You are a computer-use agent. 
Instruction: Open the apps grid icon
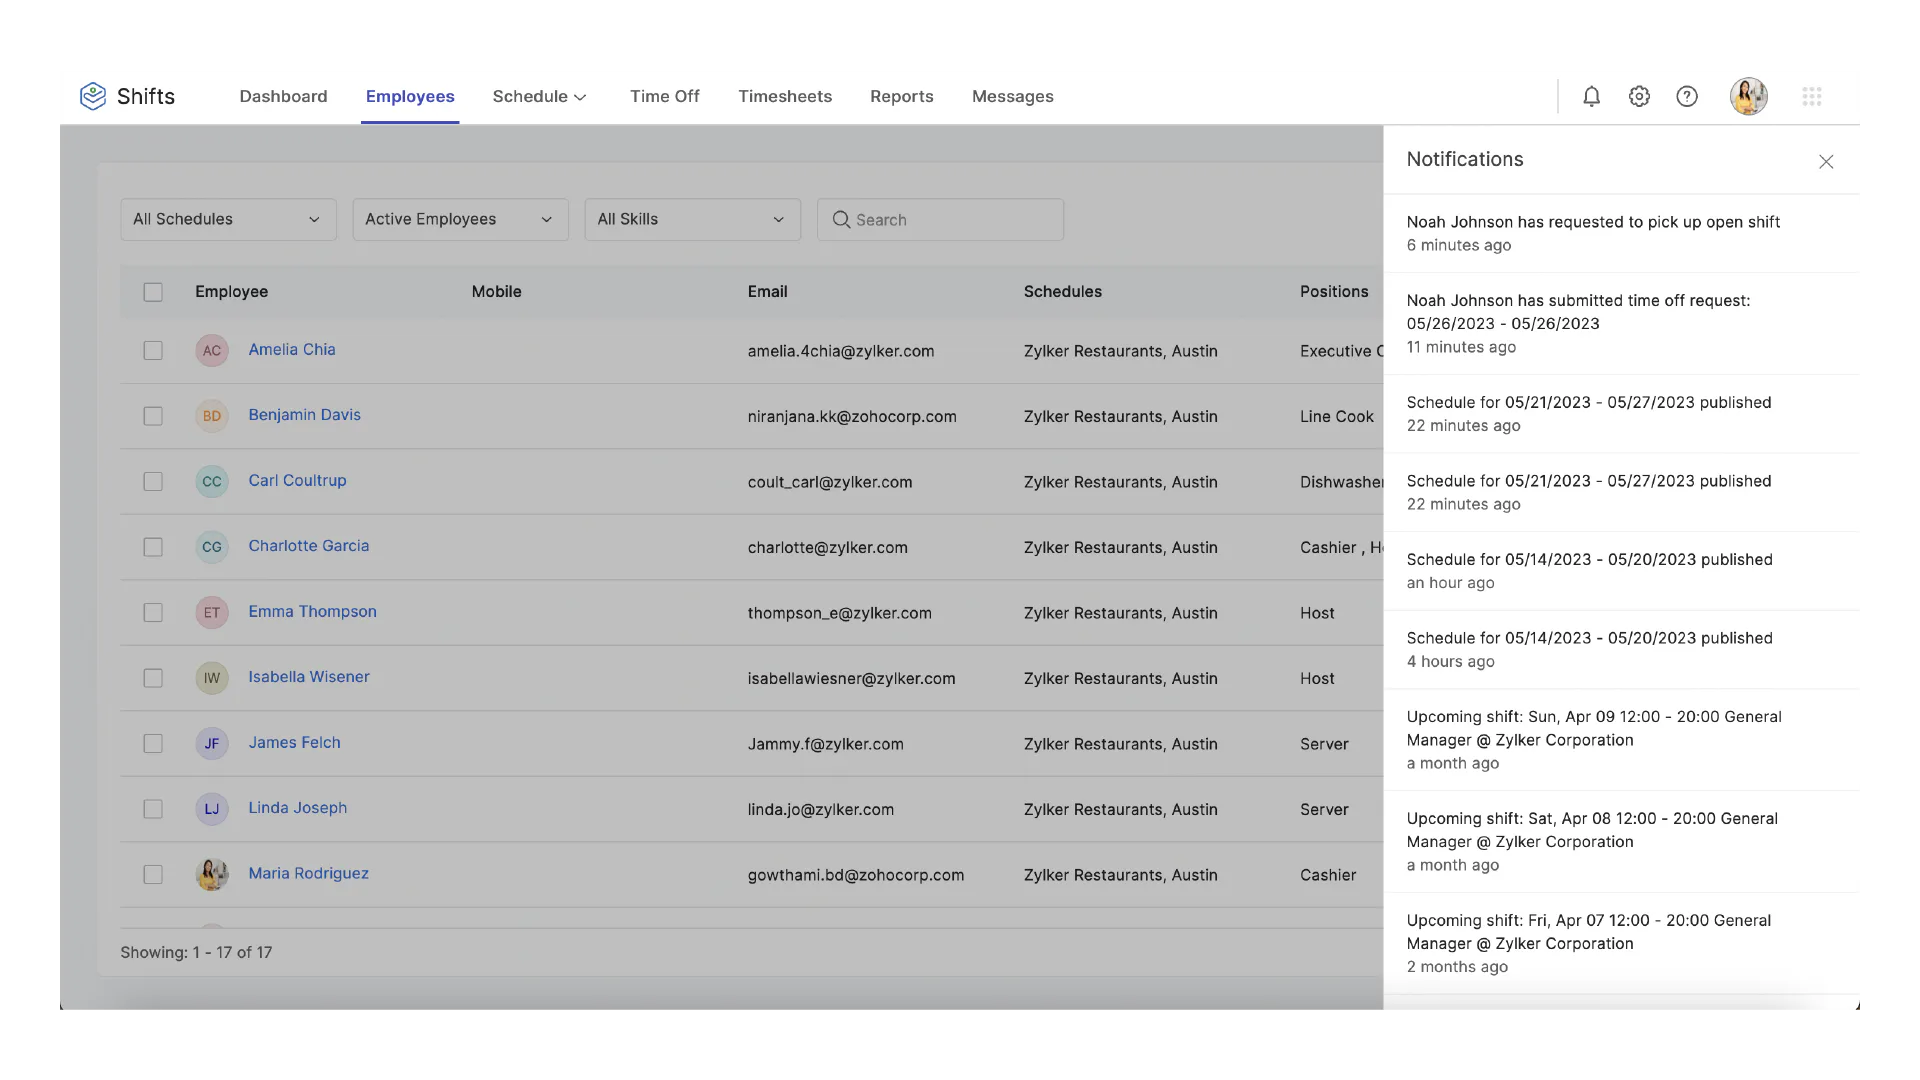coord(1812,96)
